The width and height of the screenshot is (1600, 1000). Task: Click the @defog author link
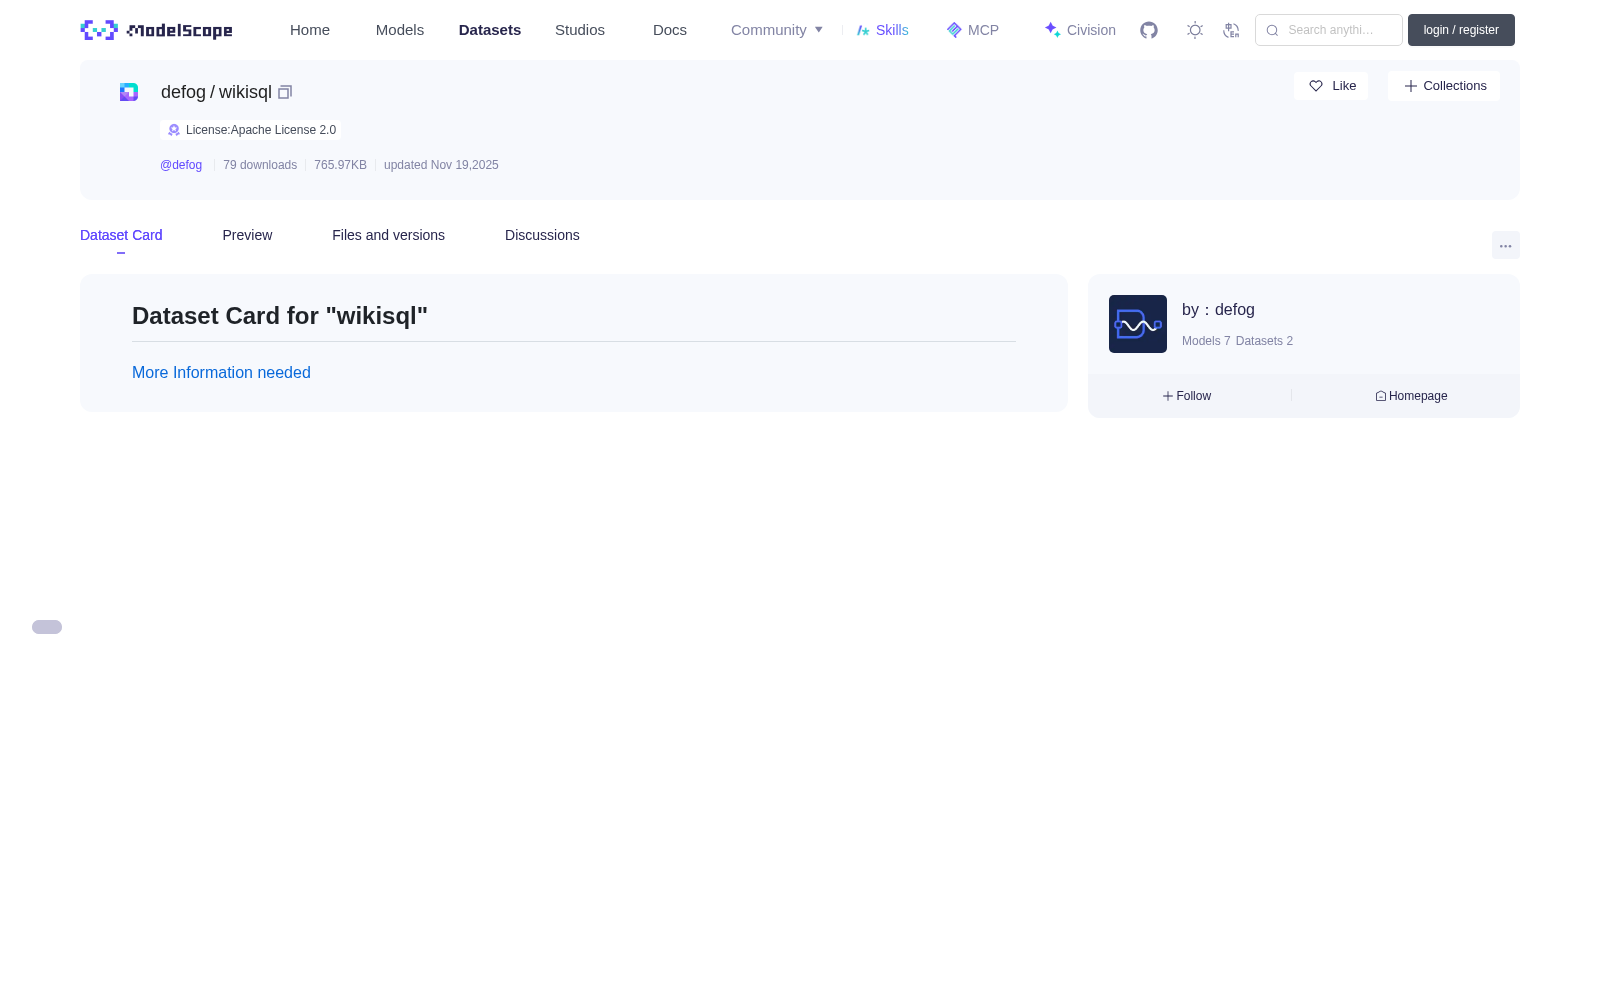coord(181,165)
